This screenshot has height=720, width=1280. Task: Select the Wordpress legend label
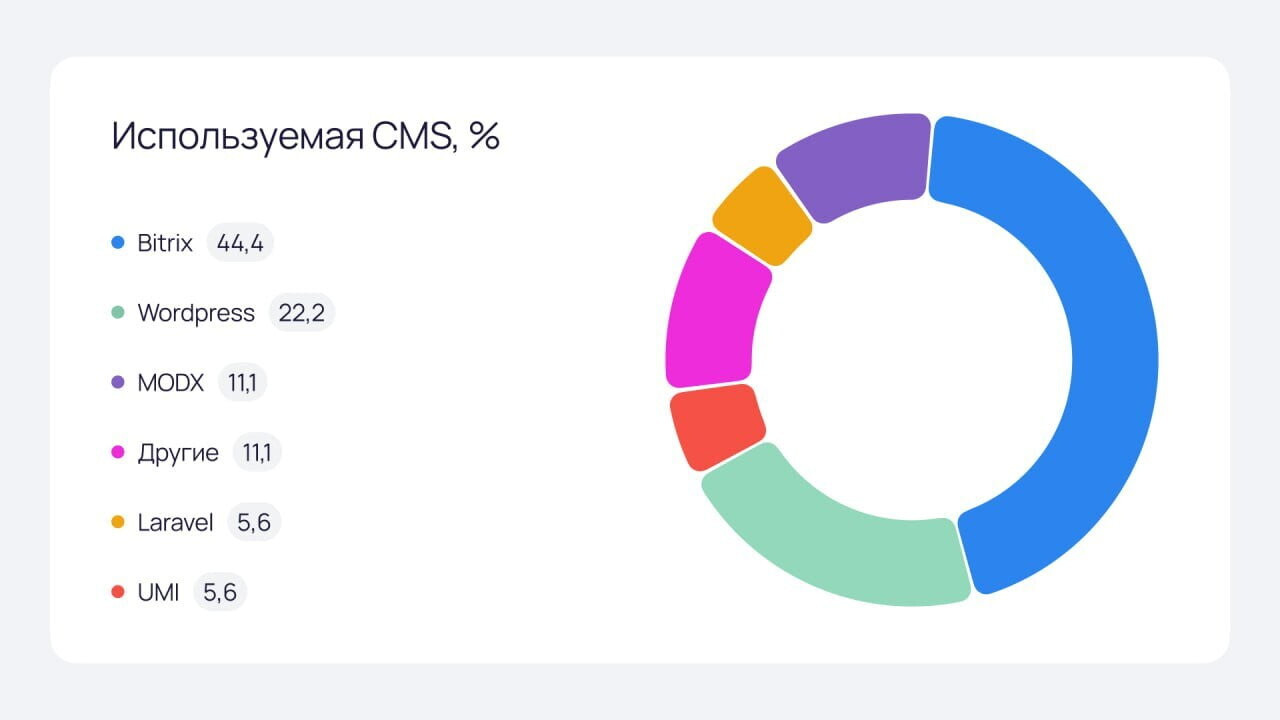coord(196,313)
